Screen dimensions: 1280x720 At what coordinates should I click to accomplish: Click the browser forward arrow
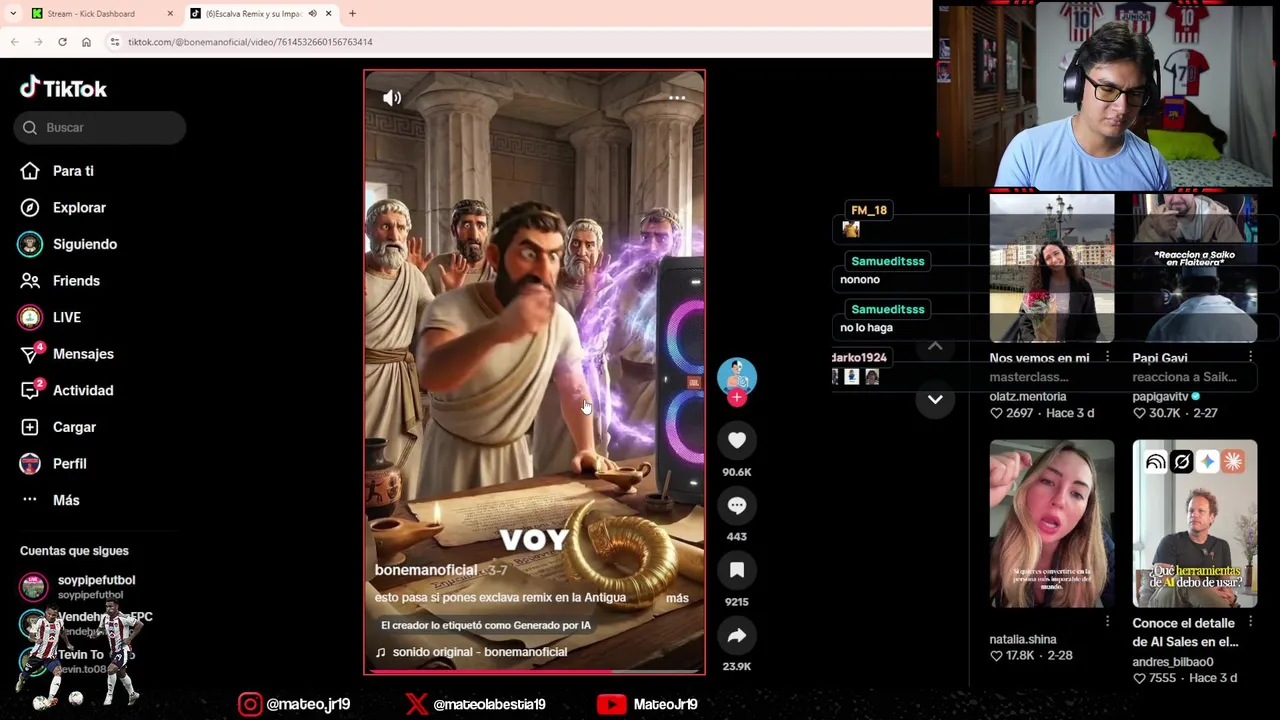38,42
